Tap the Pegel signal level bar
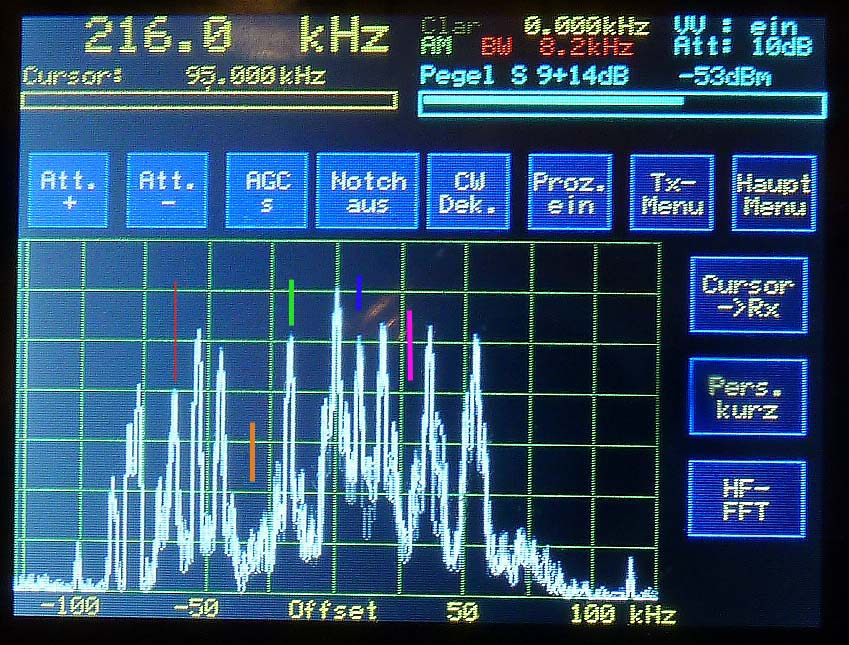Image resolution: width=849 pixels, height=645 pixels. pos(622,104)
